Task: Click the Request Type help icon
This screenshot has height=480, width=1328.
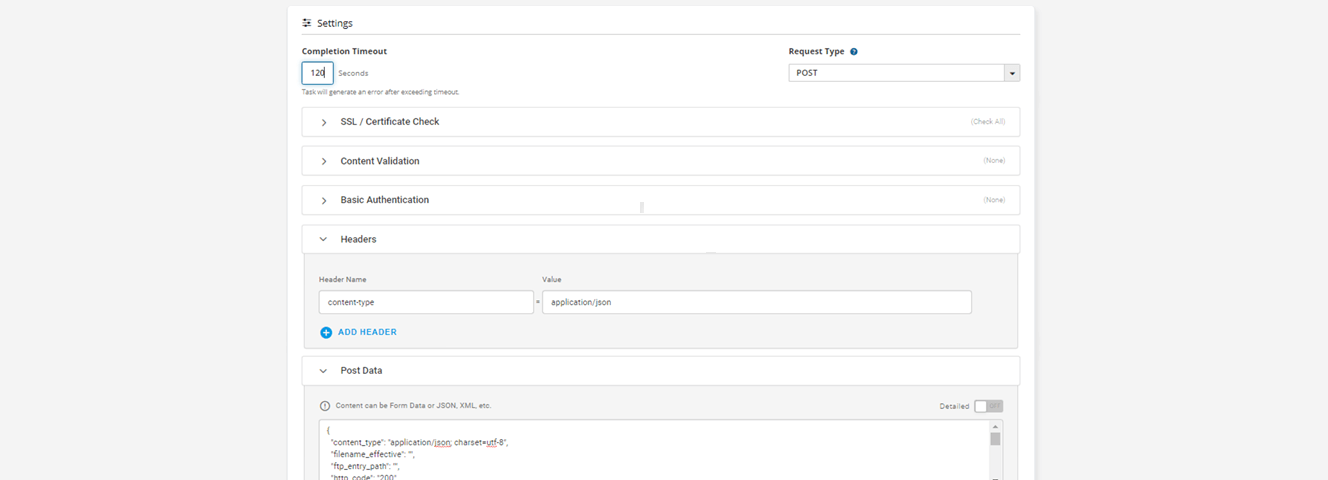Action: pos(854,51)
